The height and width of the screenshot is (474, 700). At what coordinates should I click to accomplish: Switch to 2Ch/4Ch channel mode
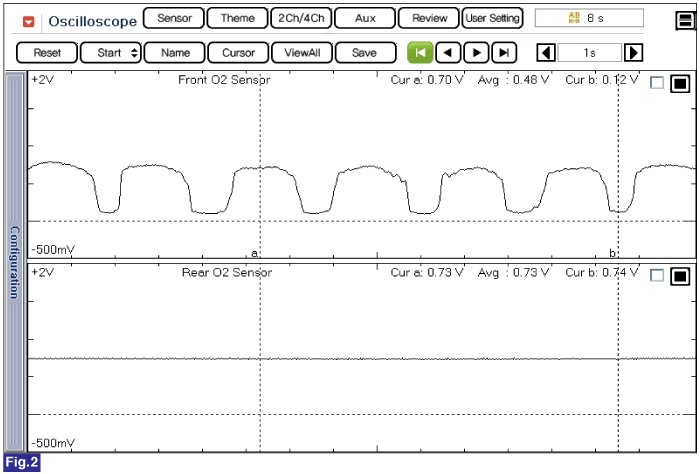(x=301, y=18)
